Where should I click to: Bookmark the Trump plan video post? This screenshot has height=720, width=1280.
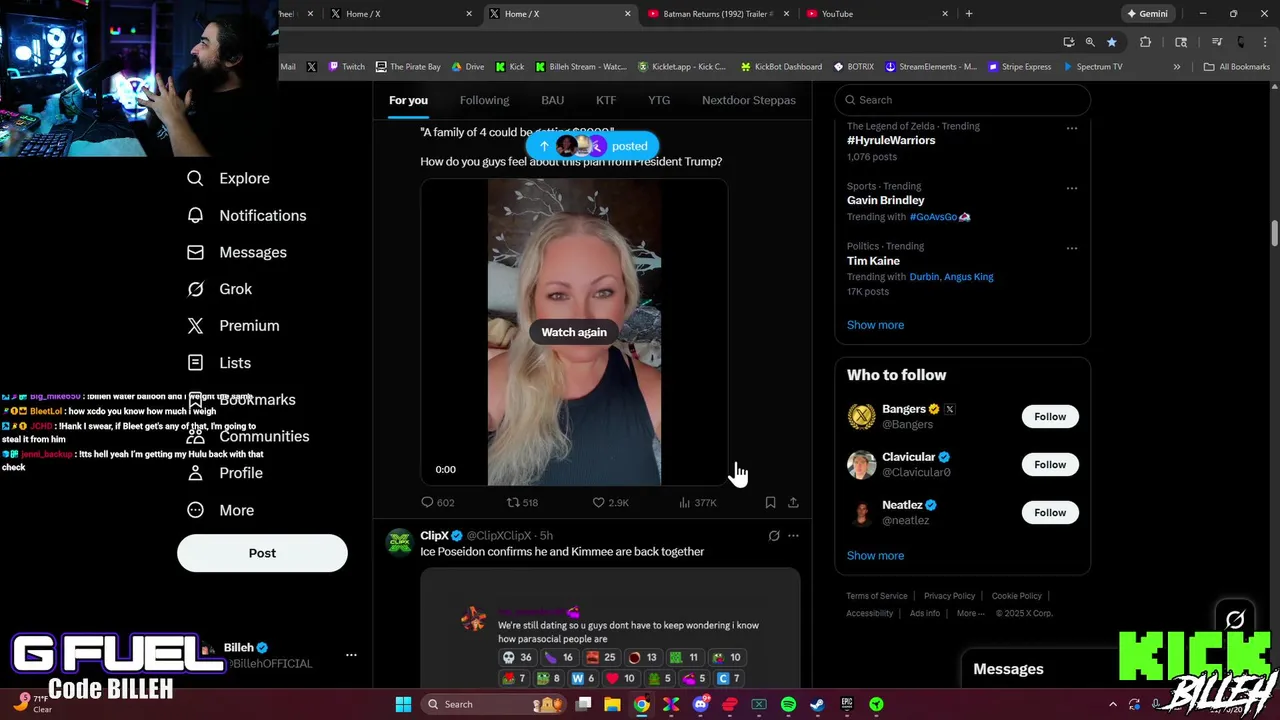click(770, 502)
